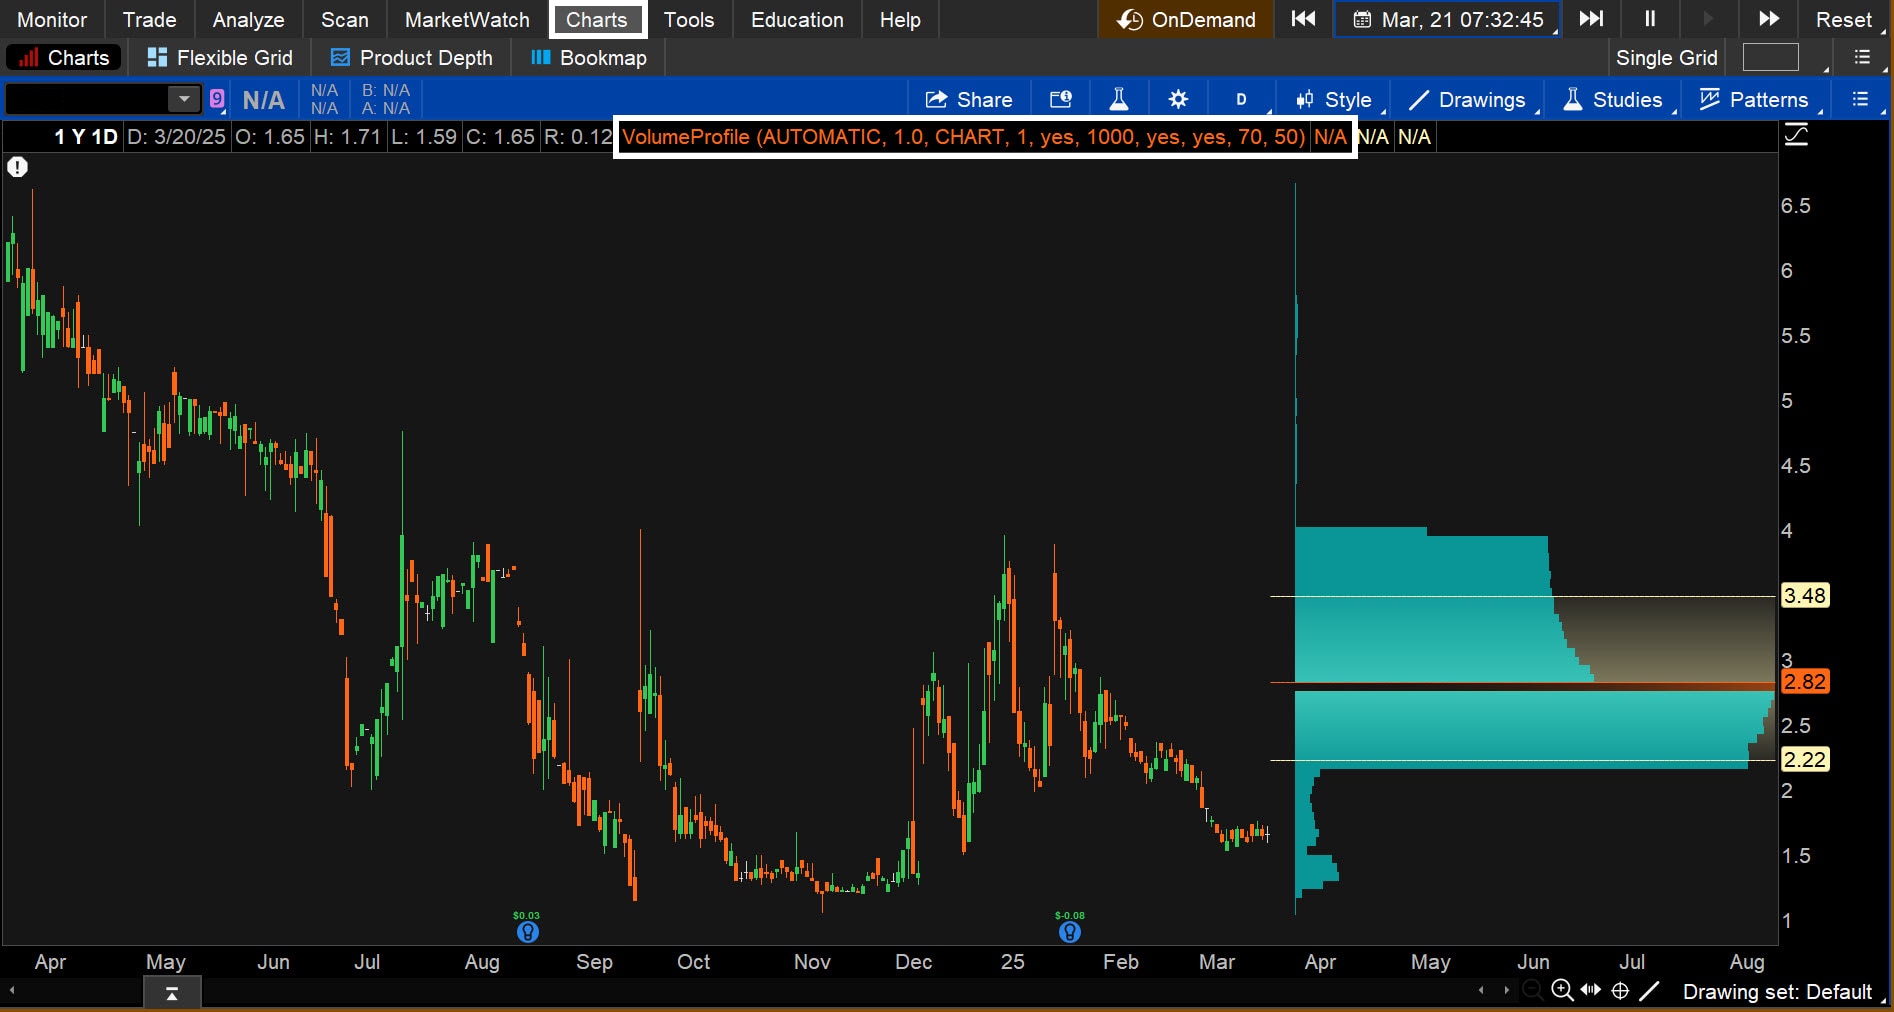Image resolution: width=1894 pixels, height=1012 pixels.
Task: Click the zoom-in magnifier icon
Action: click(1562, 992)
